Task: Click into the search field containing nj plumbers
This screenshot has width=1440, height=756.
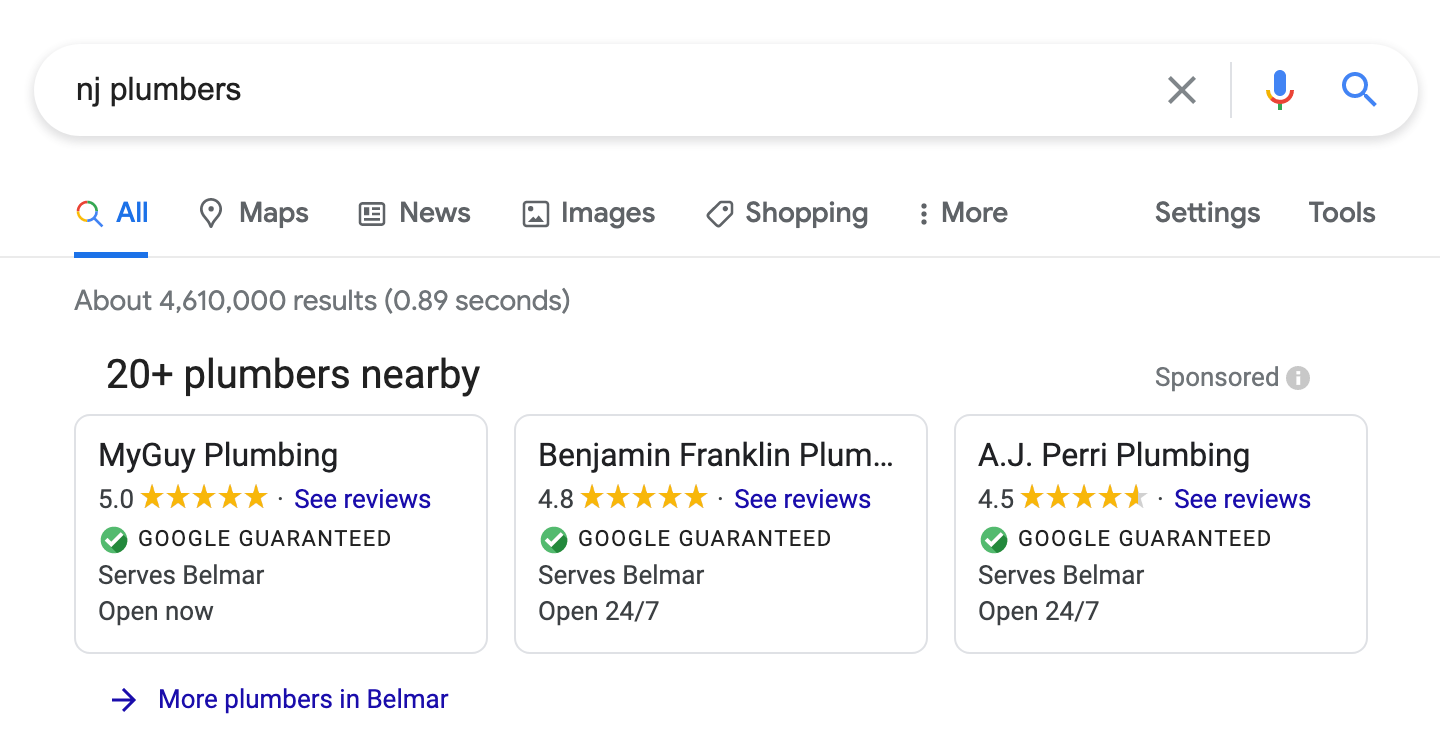Action: (x=600, y=90)
